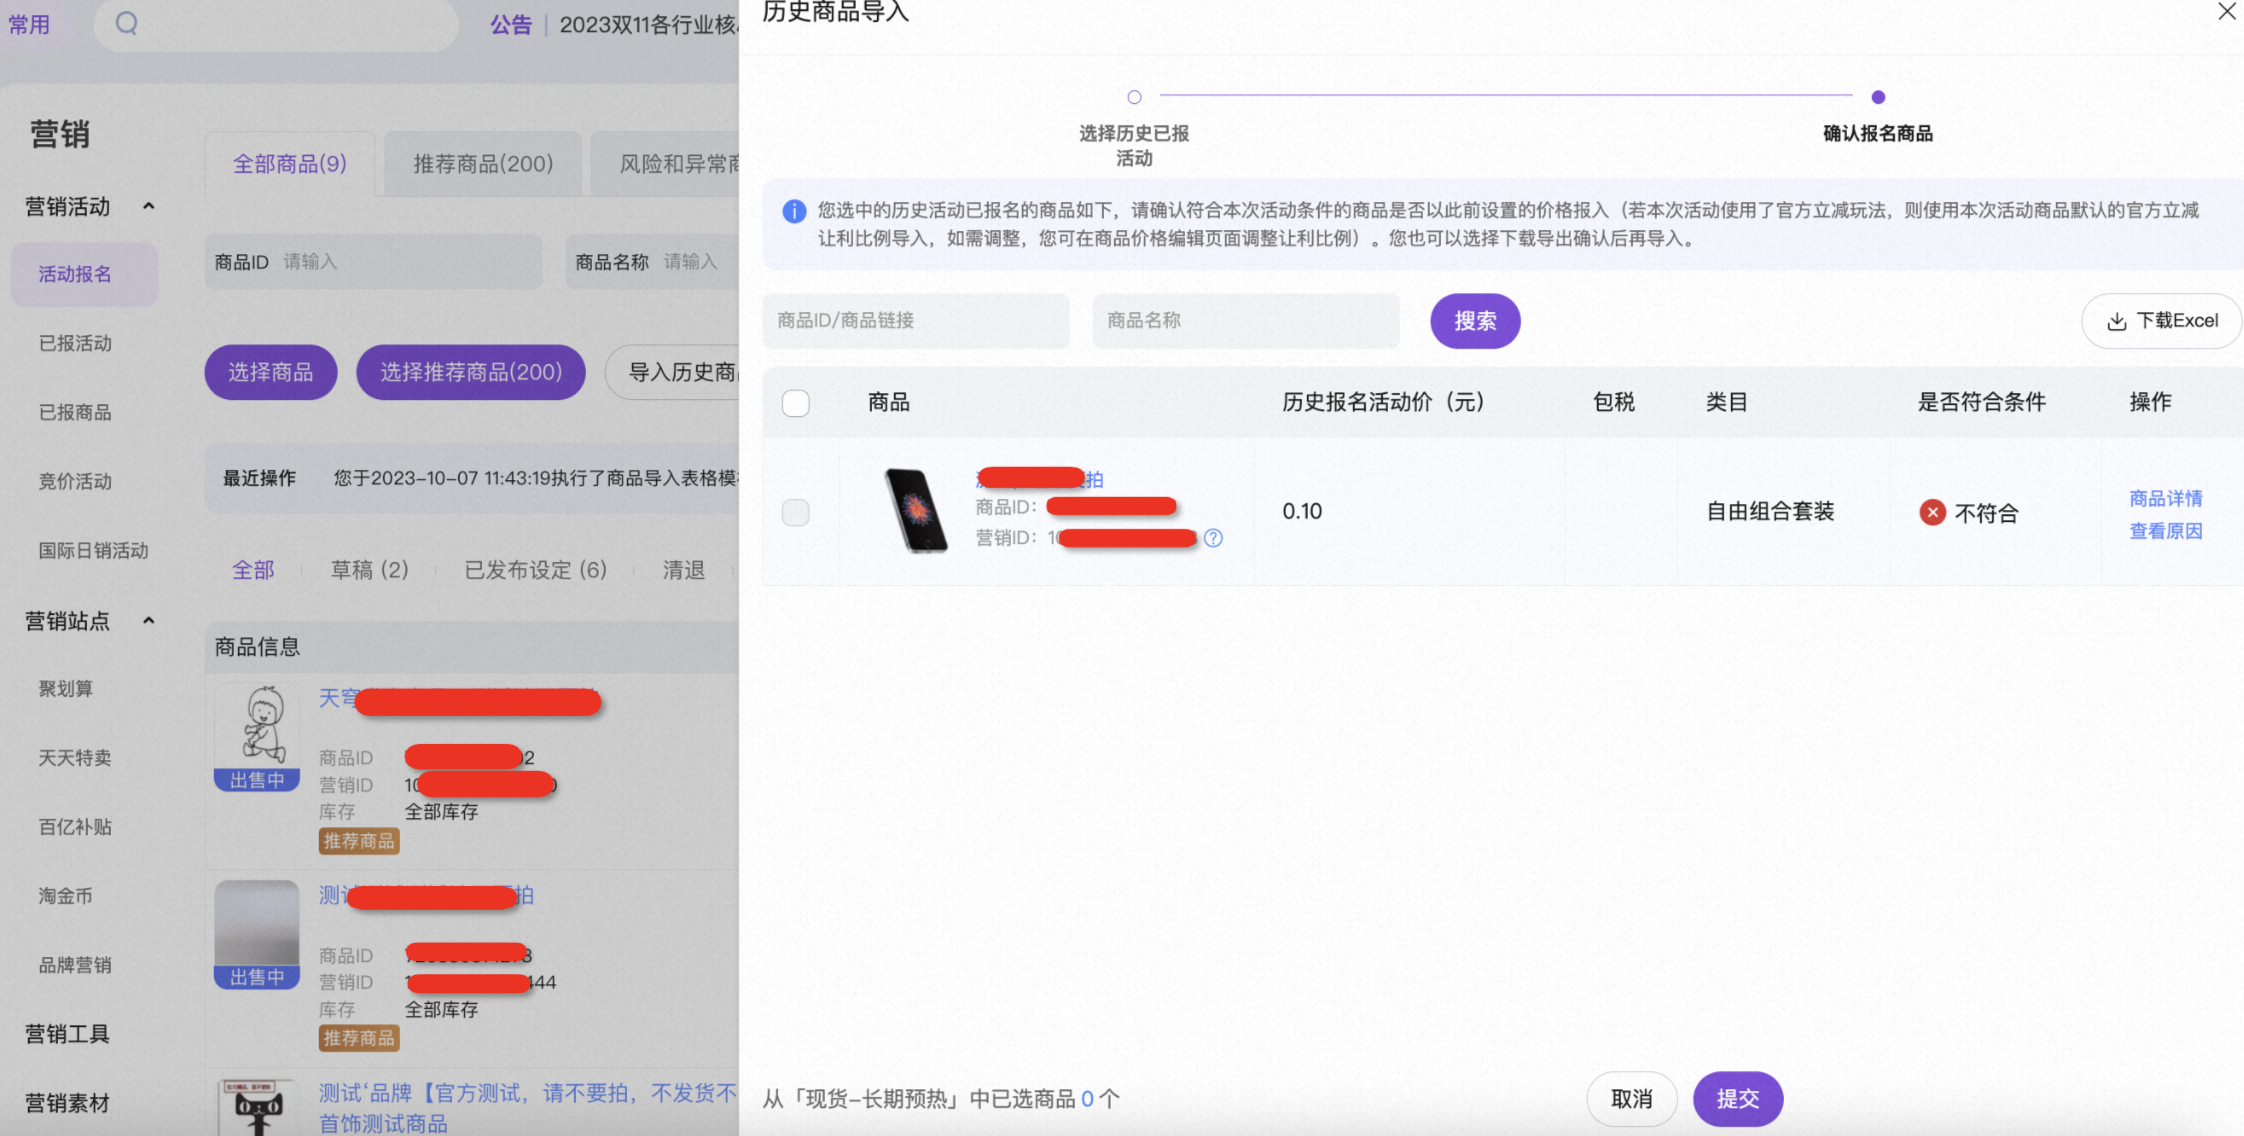Open 竞价活动 in sidebar
2244x1136 pixels.
click(x=75, y=481)
